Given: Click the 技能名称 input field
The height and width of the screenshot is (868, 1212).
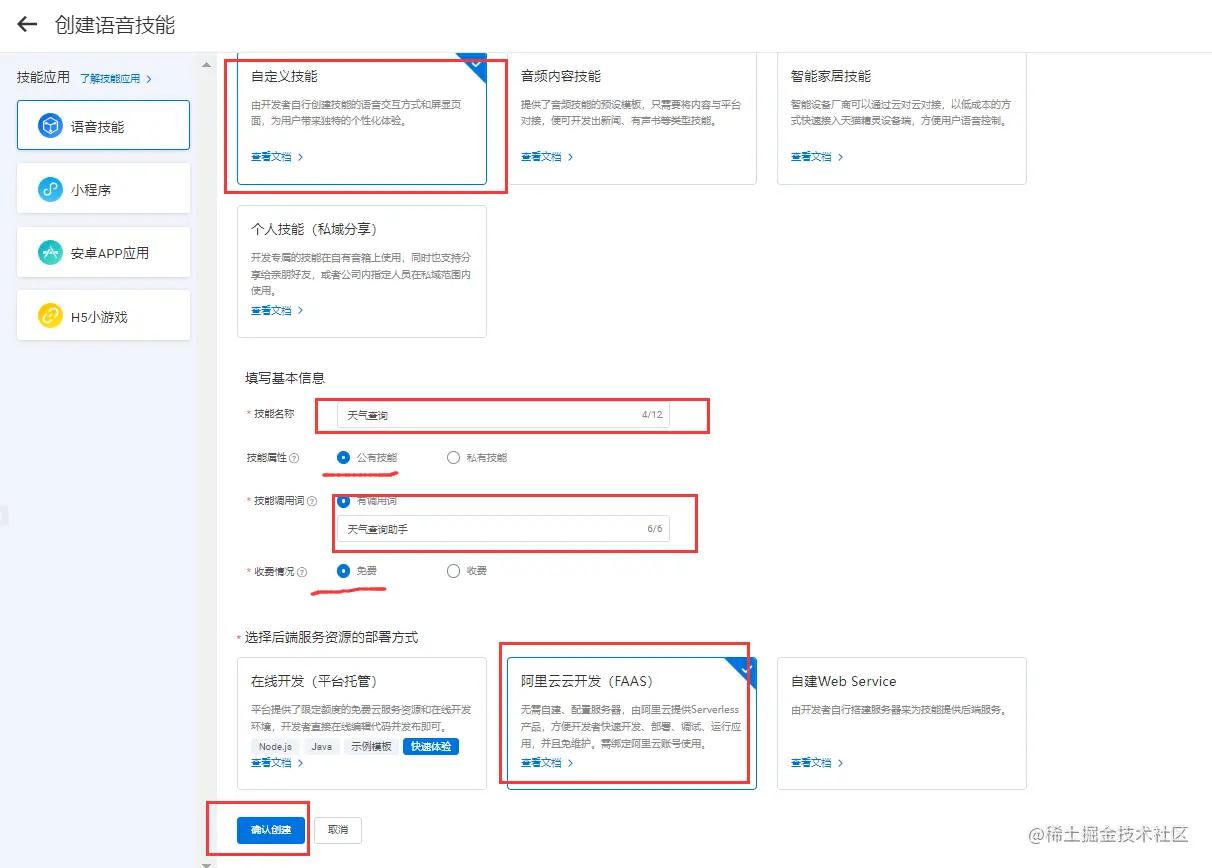Looking at the screenshot, I should [x=503, y=414].
